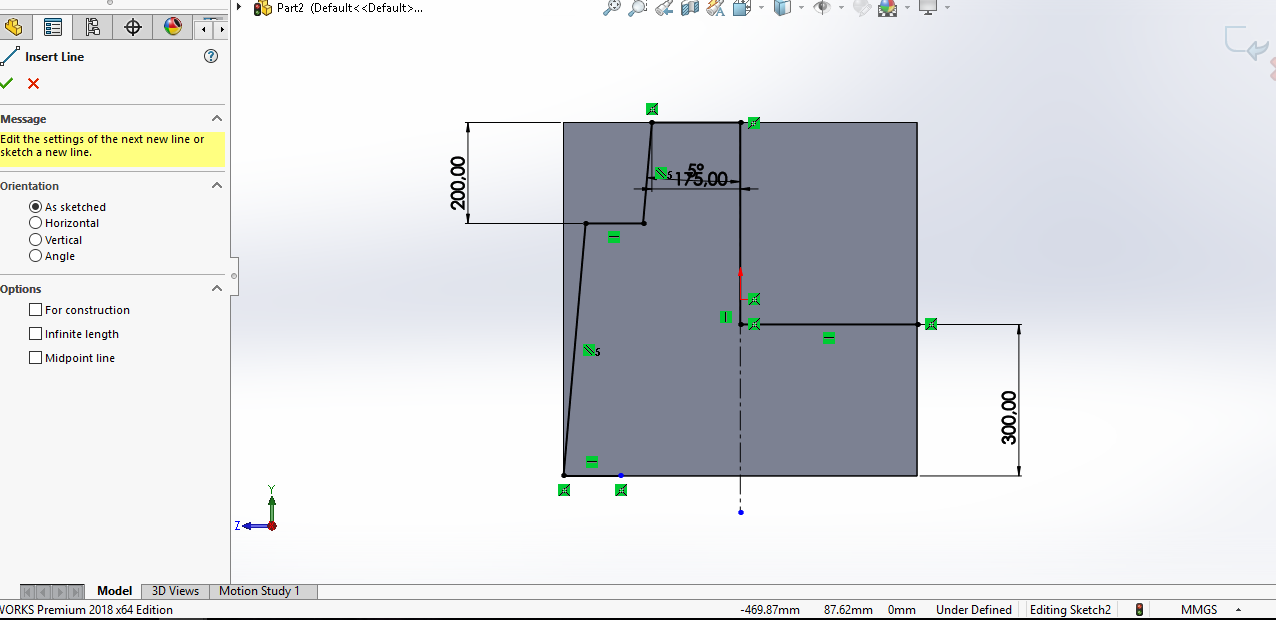Click the Zoom to Fit icon
Image resolution: width=1276 pixels, height=620 pixels.
click(x=613, y=8)
